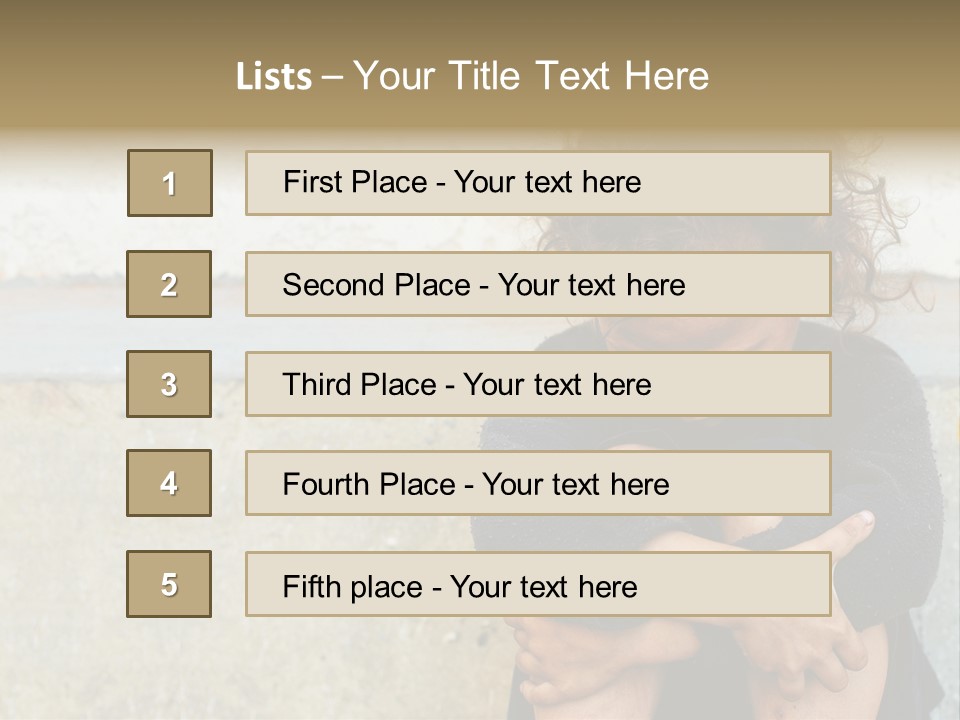Select the number 4 box

point(169,483)
